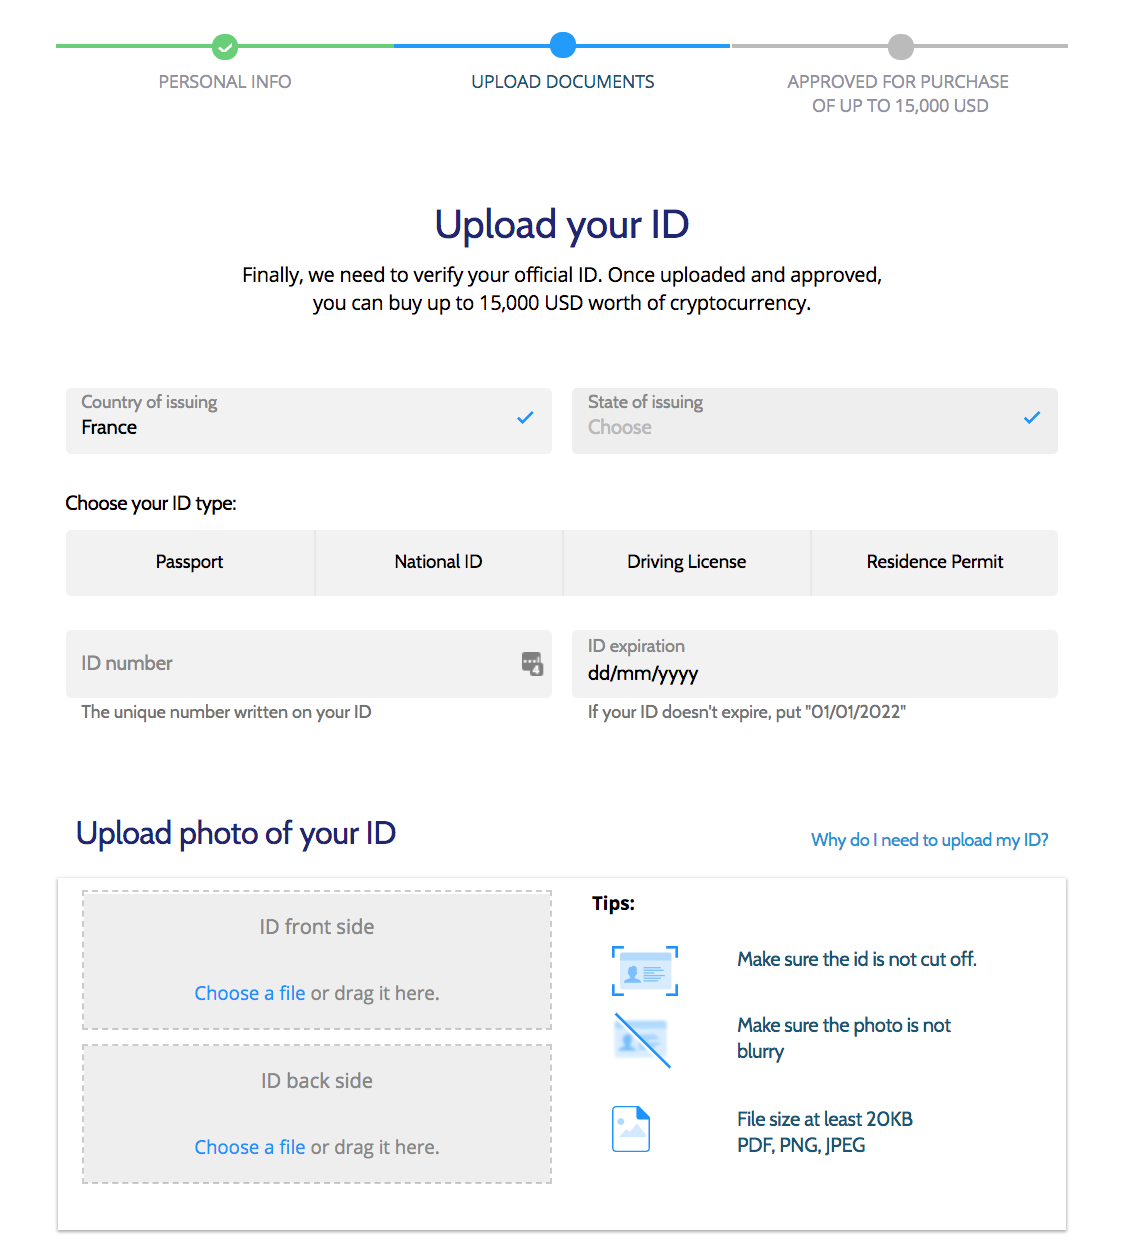Open the ID expiration date picker
Image resolution: width=1122 pixels, height=1258 pixels.
[814, 664]
